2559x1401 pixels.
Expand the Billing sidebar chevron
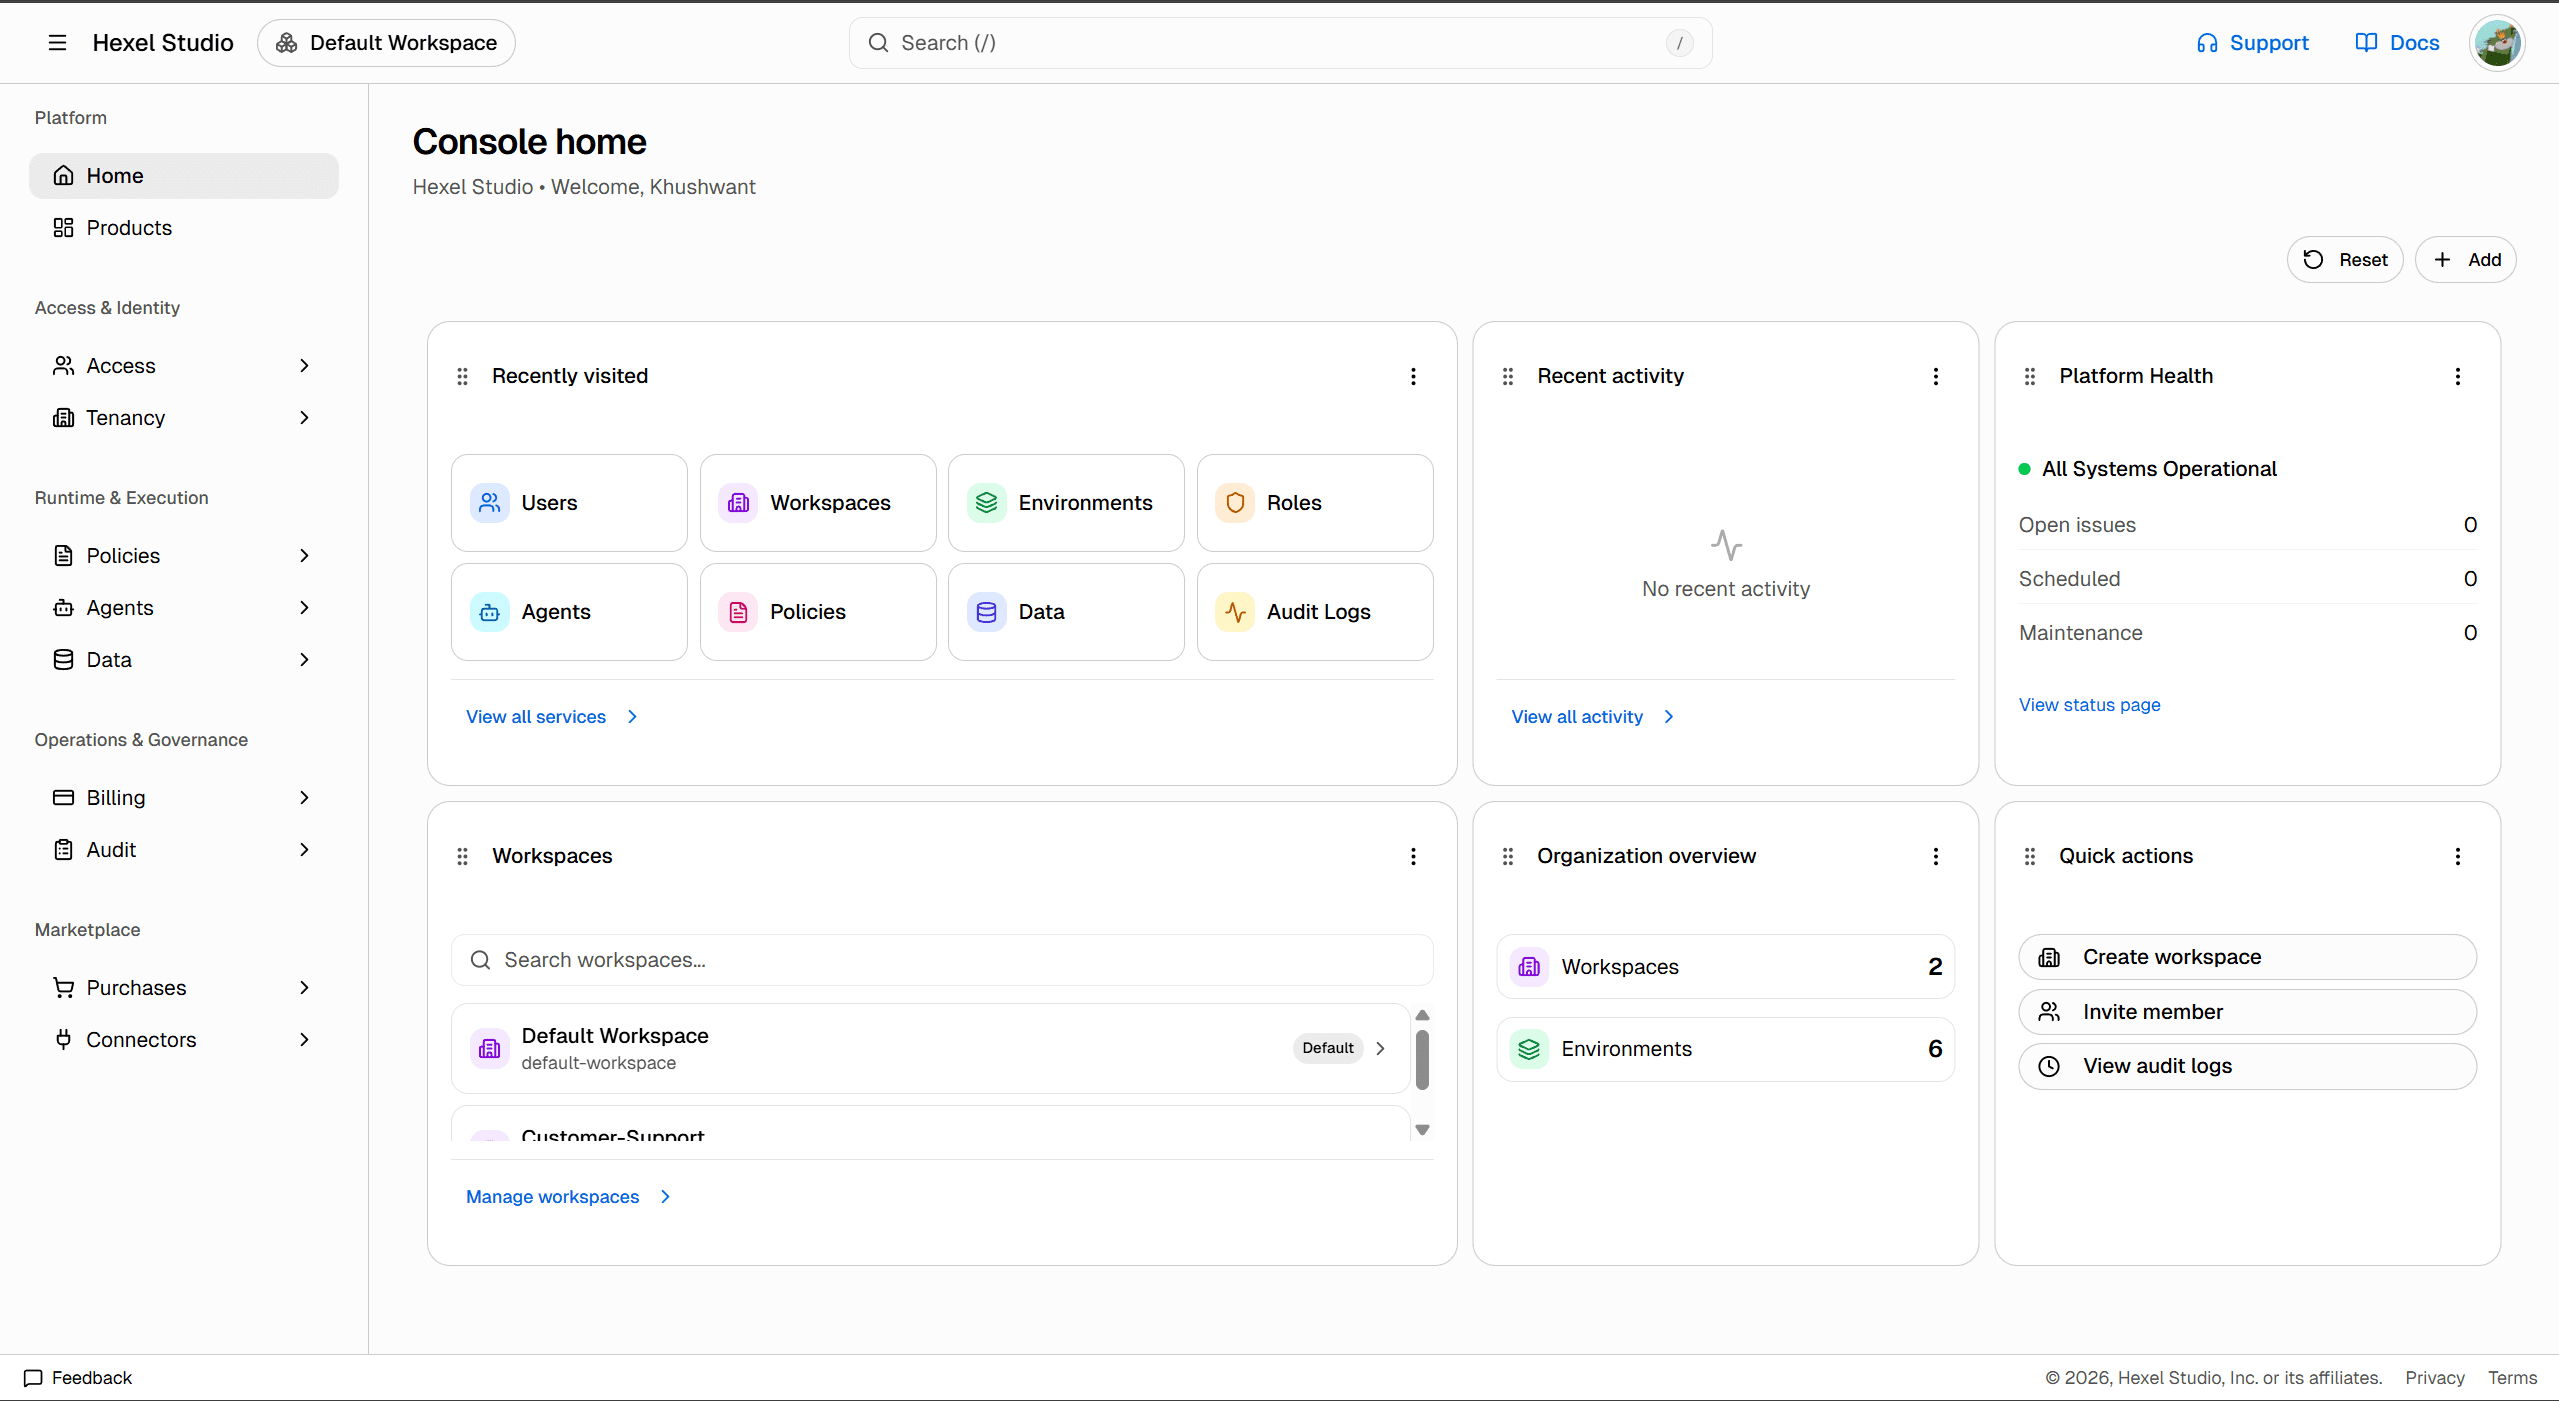click(x=304, y=798)
